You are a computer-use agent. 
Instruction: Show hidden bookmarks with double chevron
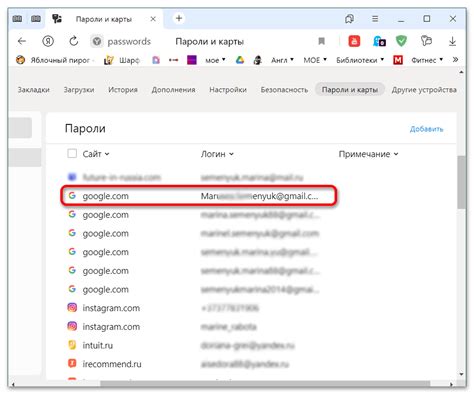tap(455, 60)
